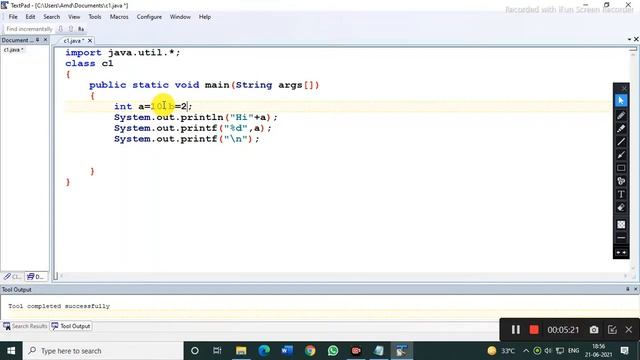Open the color palette tool in drawing bar
640x360 pixels.
click(x=621, y=181)
